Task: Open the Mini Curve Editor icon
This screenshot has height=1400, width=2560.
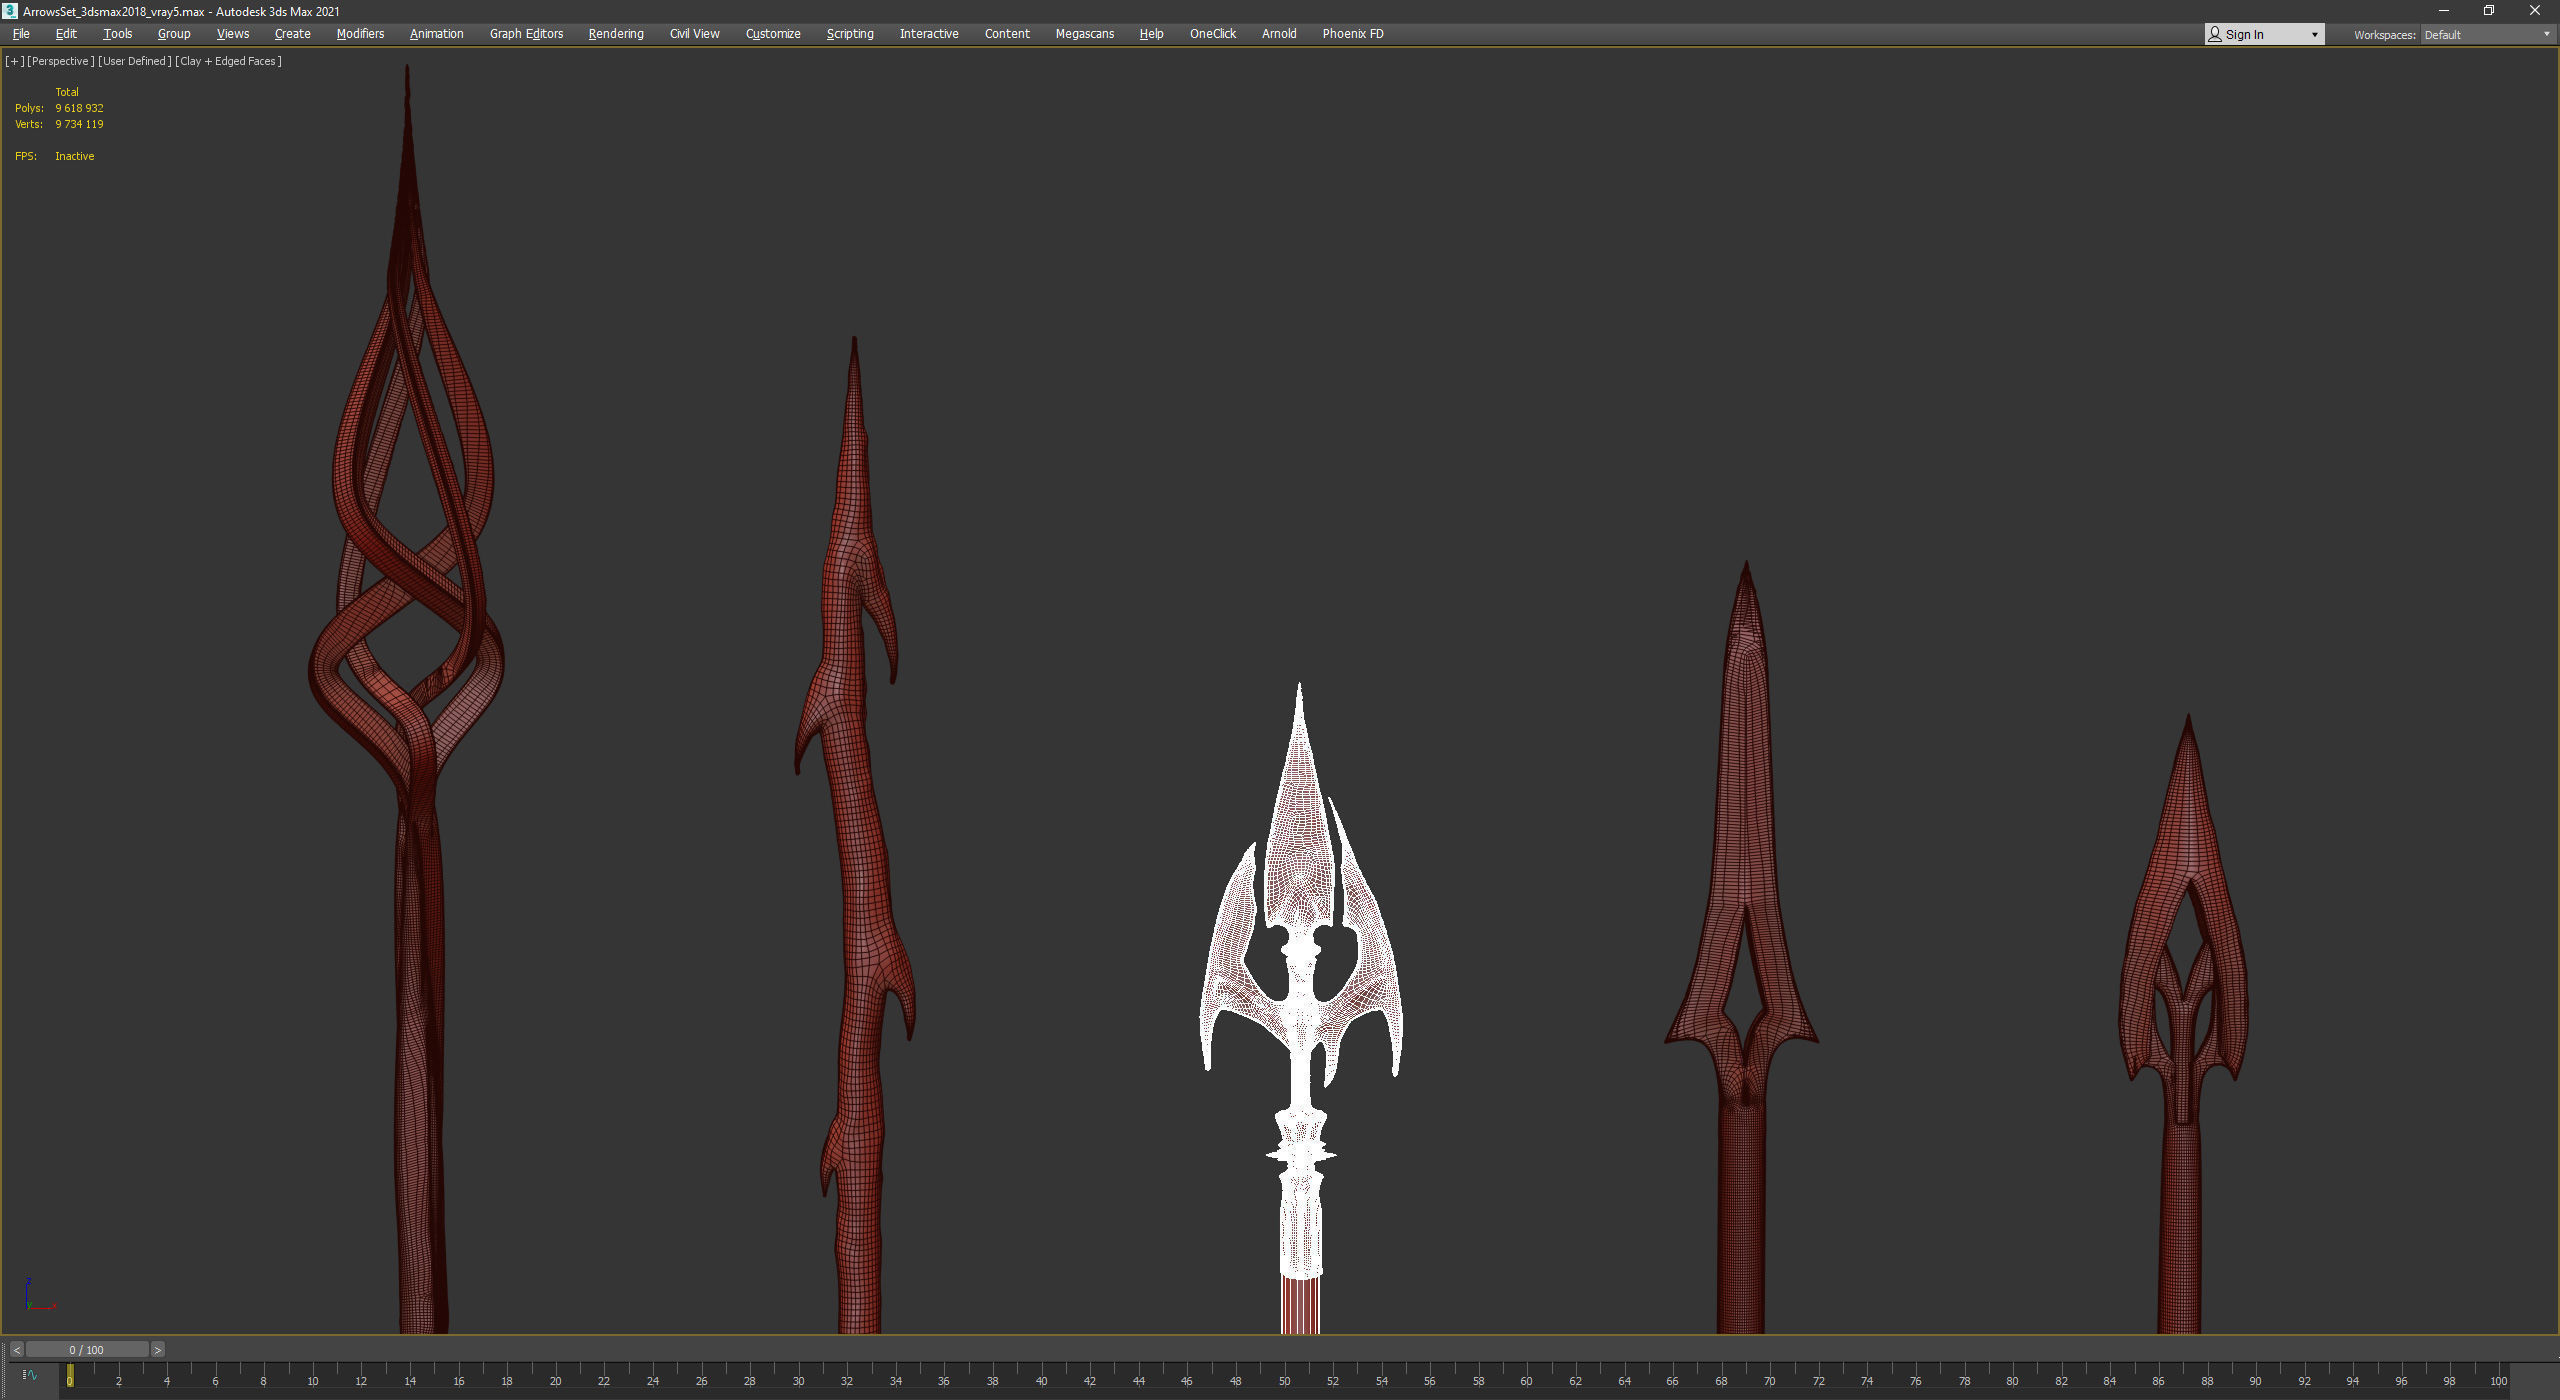Action: click(x=30, y=1375)
